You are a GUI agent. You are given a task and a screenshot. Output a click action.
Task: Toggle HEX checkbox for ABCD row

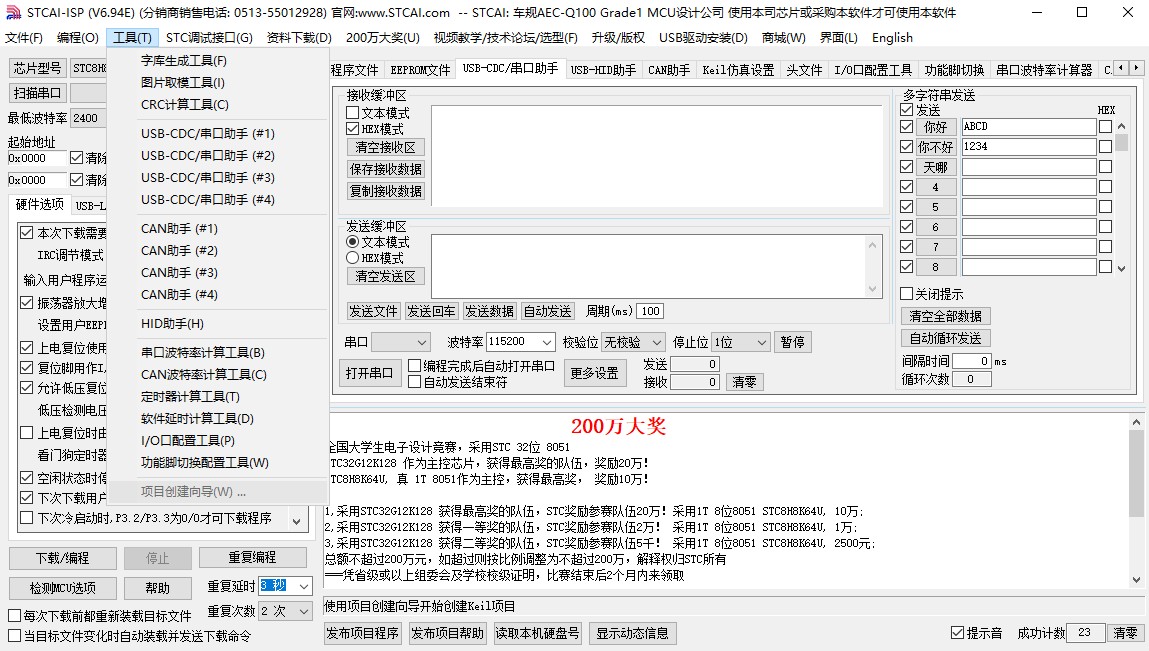(1105, 126)
